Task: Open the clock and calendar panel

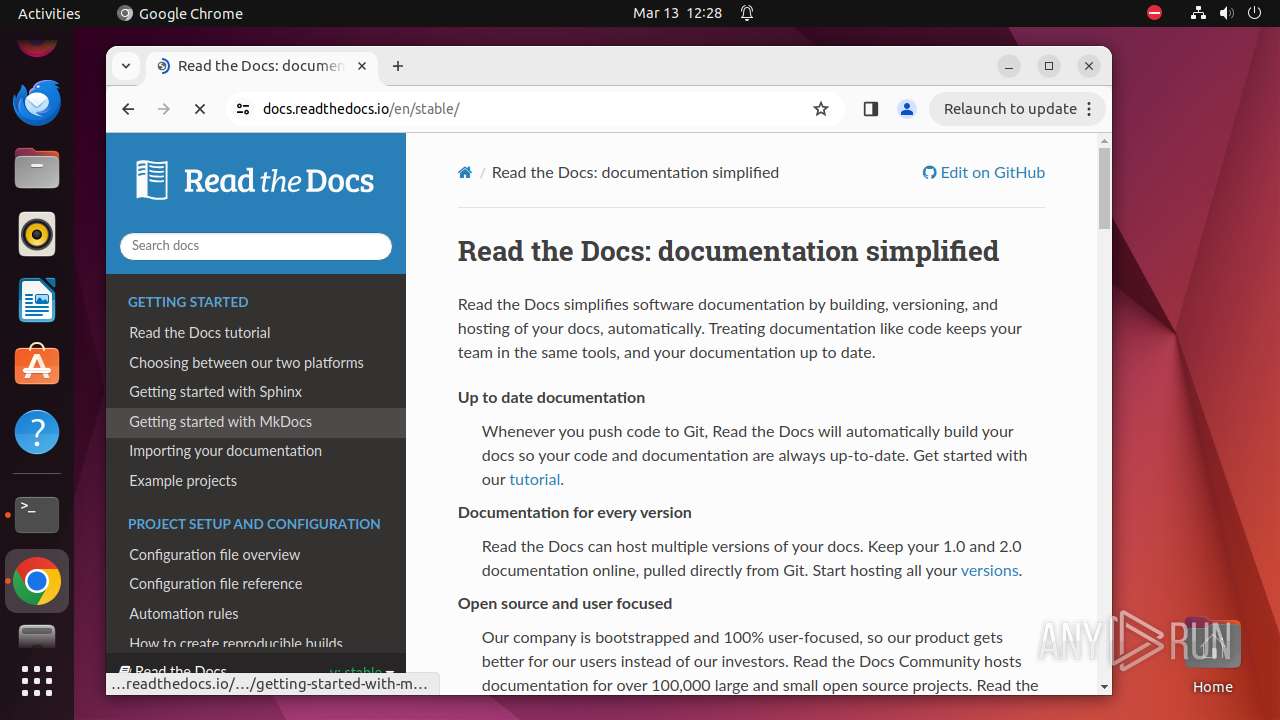Action: [677, 13]
